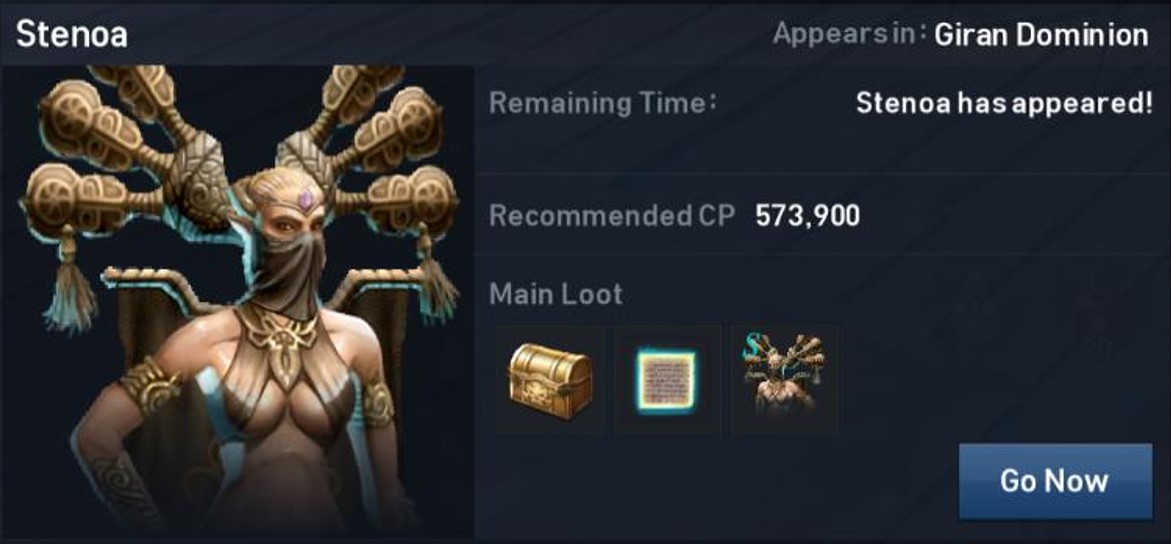1171x544 pixels.
Task: Click the Stenoa boss name title
Action: coord(72,34)
